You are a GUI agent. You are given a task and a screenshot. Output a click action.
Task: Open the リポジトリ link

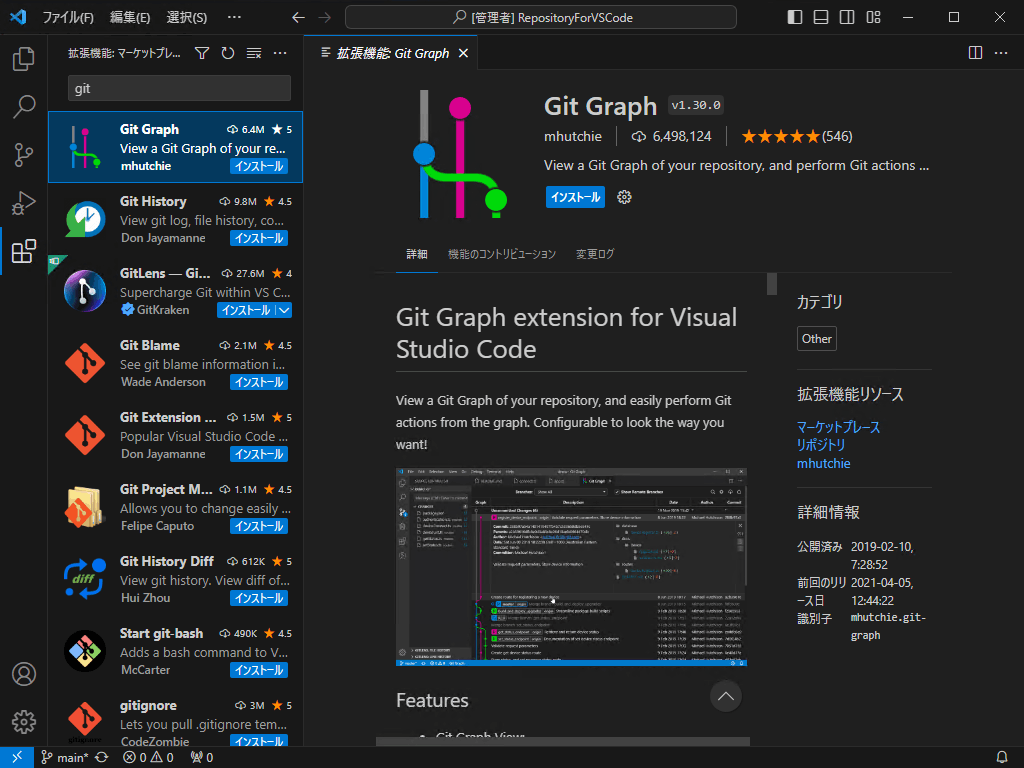click(x=821, y=445)
